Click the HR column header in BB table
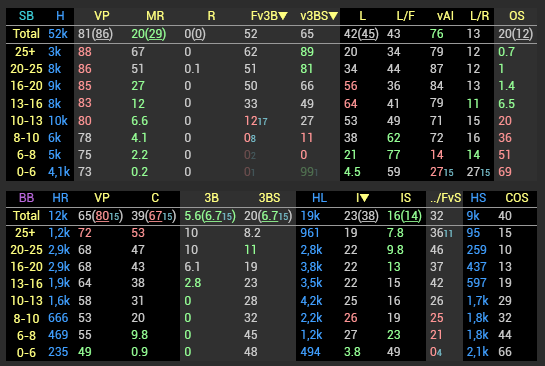 pyautogui.click(x=60, y=198)
